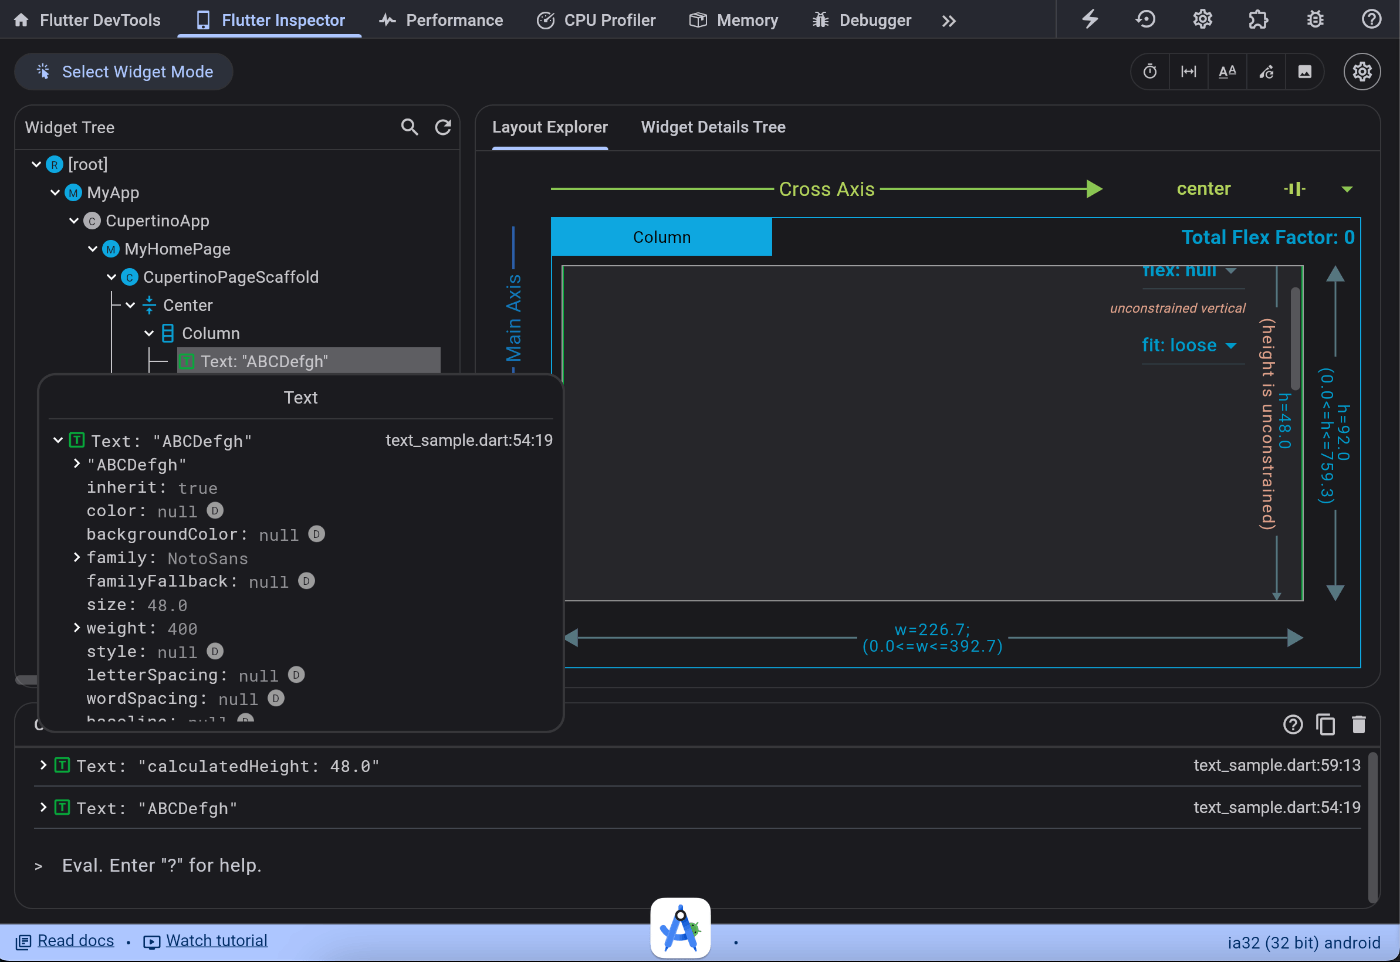1400x962 pixels.
Task: Open the Debugger tab
Action: [861, 20]
